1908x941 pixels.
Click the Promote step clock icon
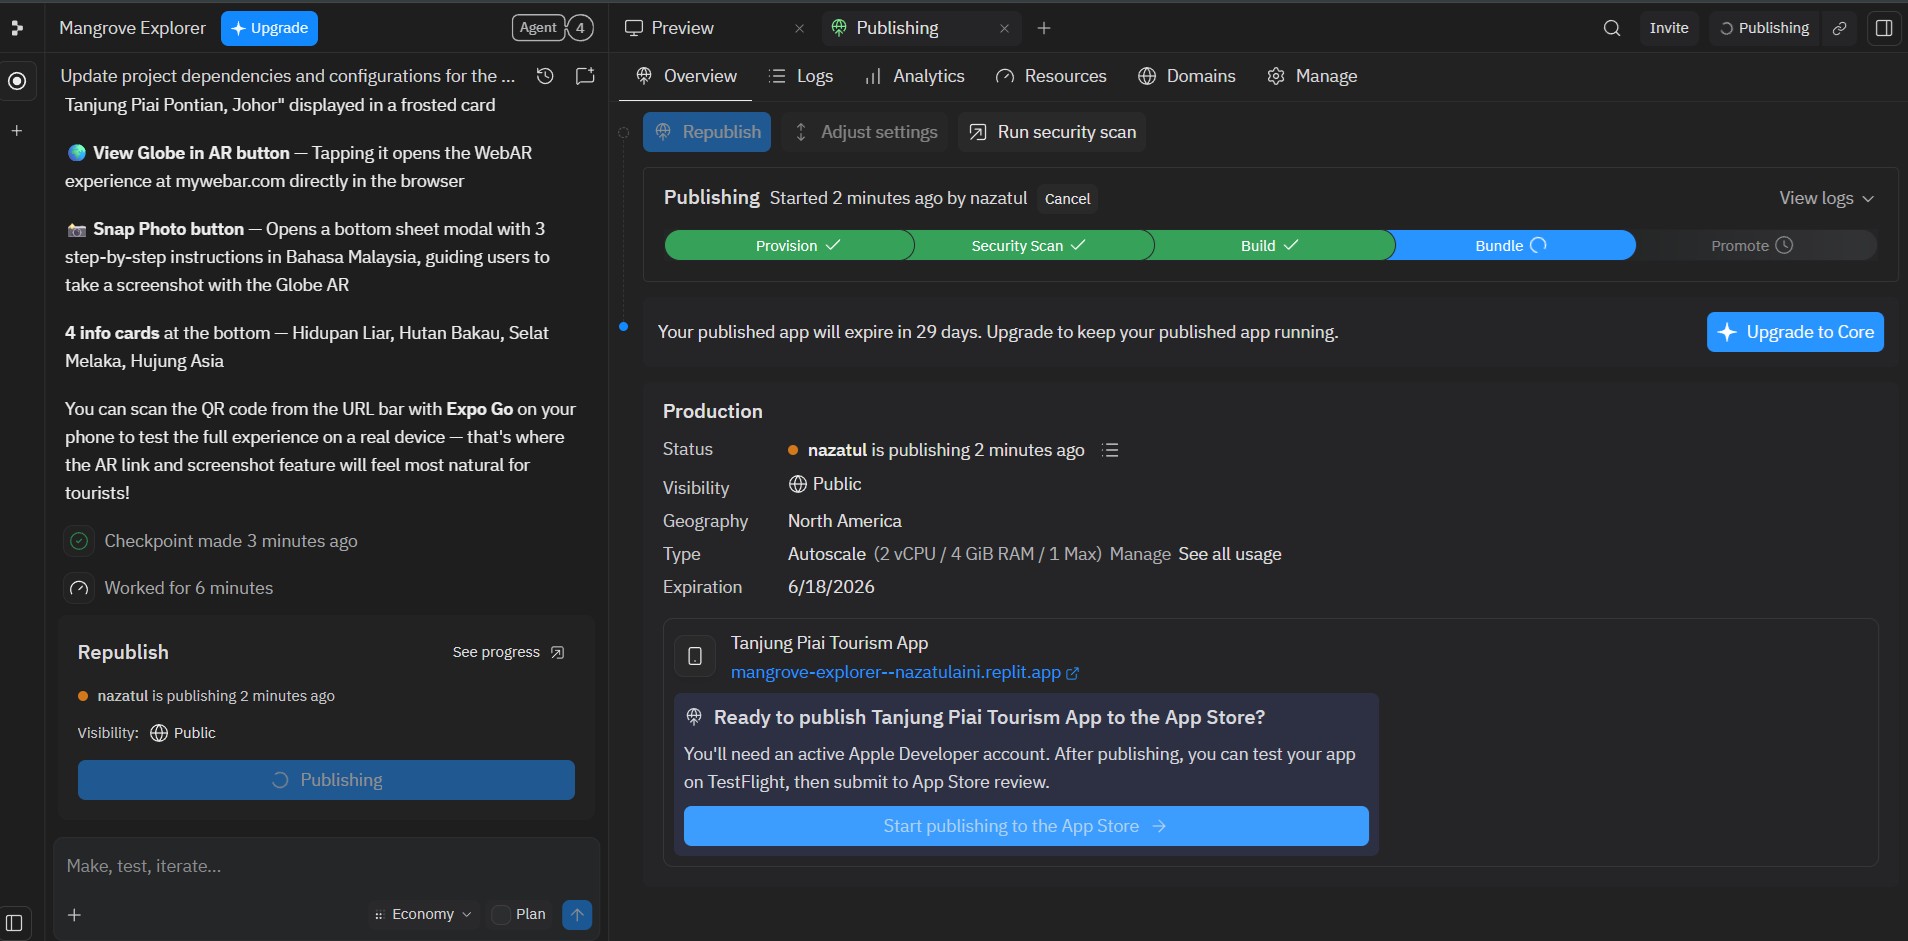point(1784,245)
